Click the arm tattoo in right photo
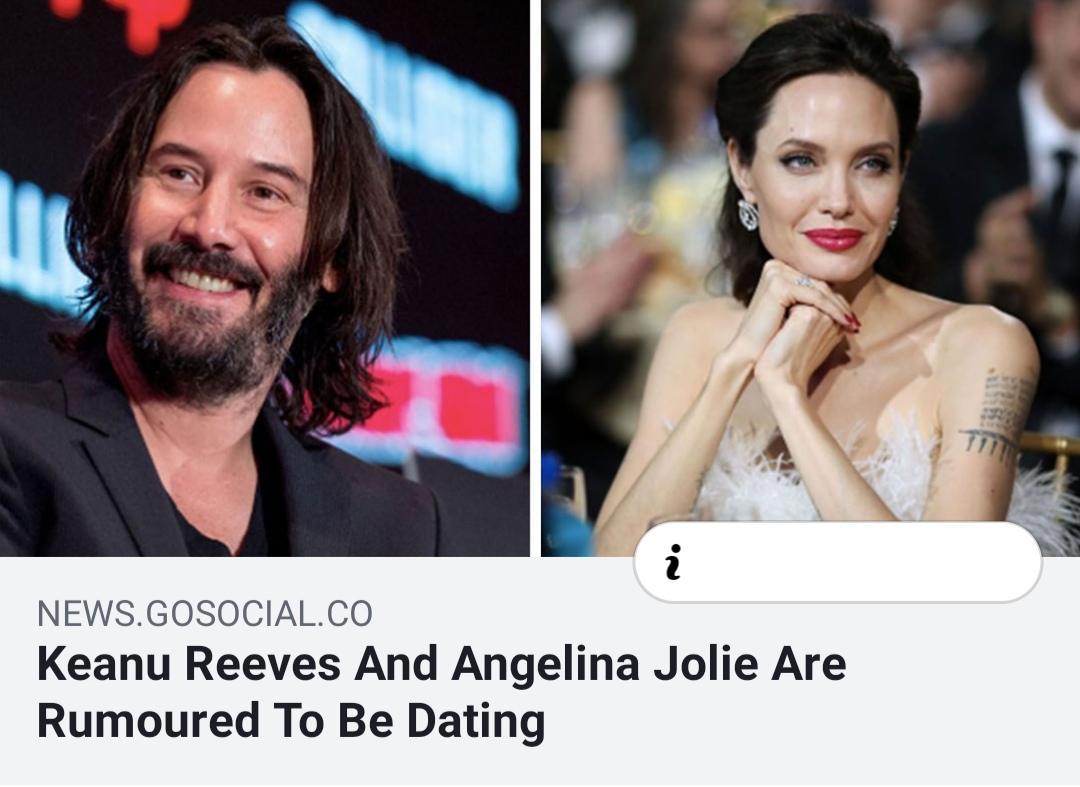This screenshot has height=787, width=1080. [999, 417]
